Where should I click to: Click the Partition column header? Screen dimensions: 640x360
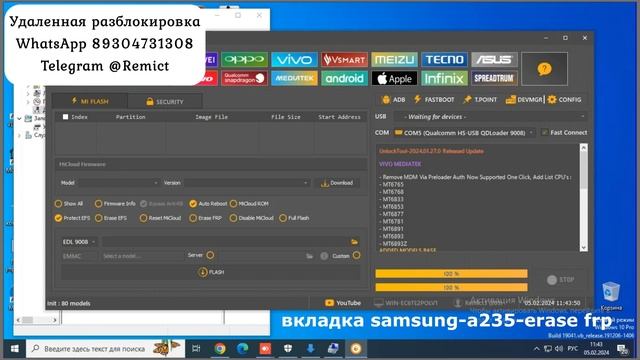131,117
